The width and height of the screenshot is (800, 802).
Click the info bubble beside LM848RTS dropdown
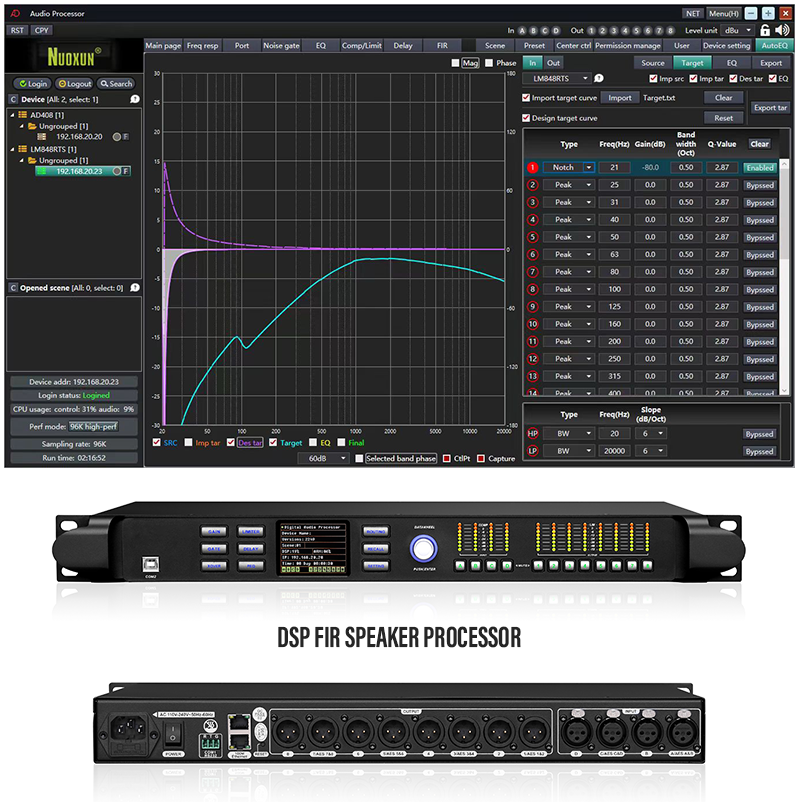(x=598, y=78)
